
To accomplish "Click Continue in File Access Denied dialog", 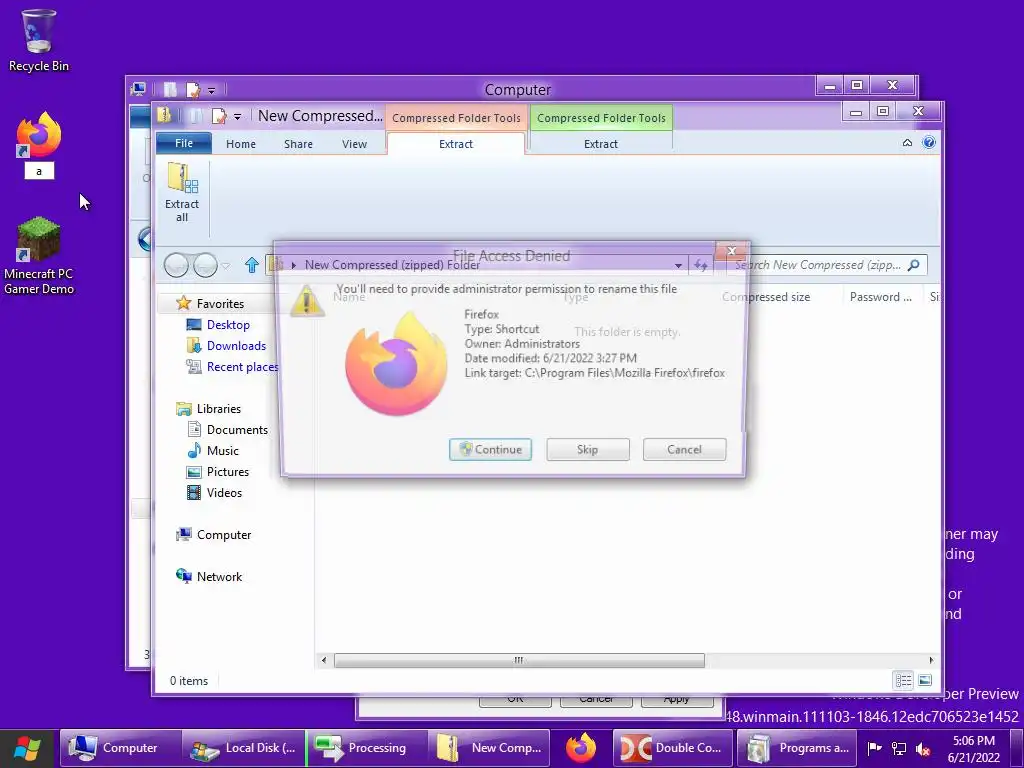I will click(x=490, y=449).
